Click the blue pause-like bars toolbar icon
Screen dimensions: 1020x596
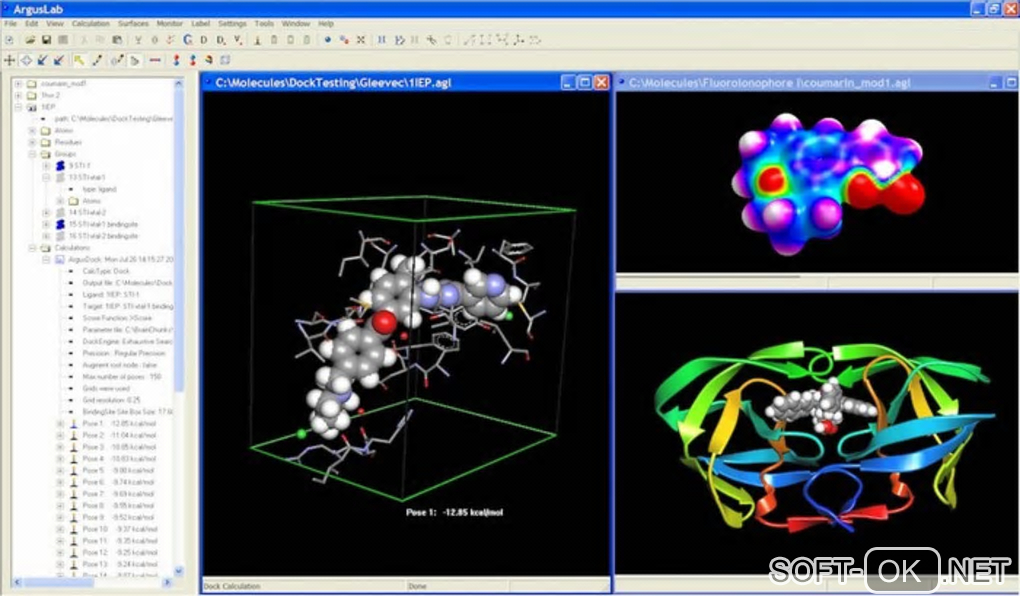(x=382, y=40)
